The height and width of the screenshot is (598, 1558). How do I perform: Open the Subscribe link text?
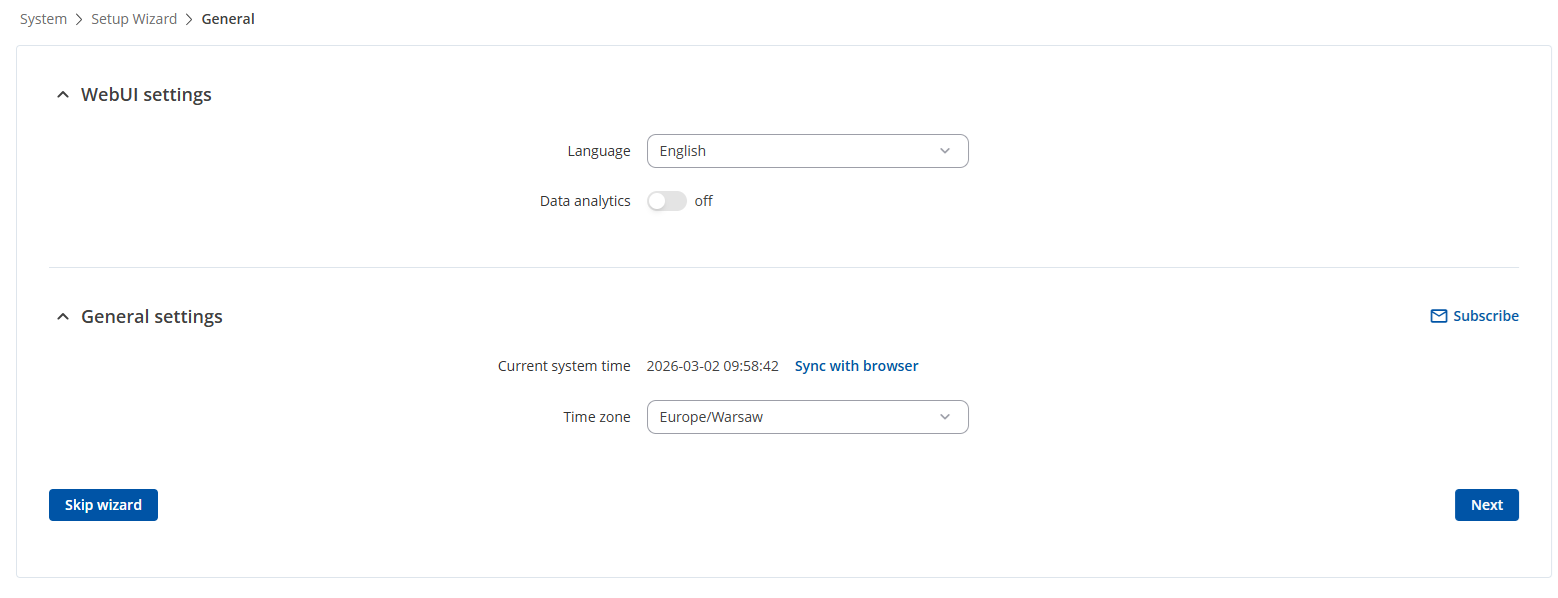(x=1485, y=316)
